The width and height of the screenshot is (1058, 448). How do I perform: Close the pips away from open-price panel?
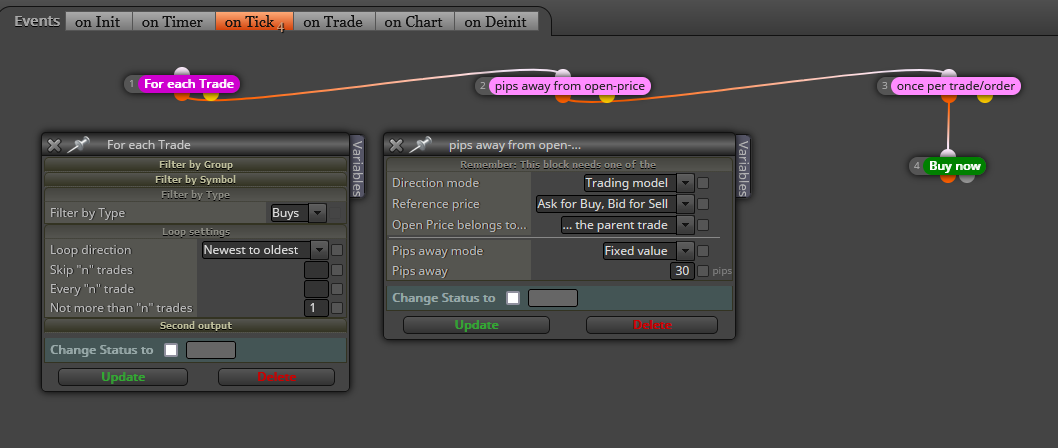pos(396,145)
